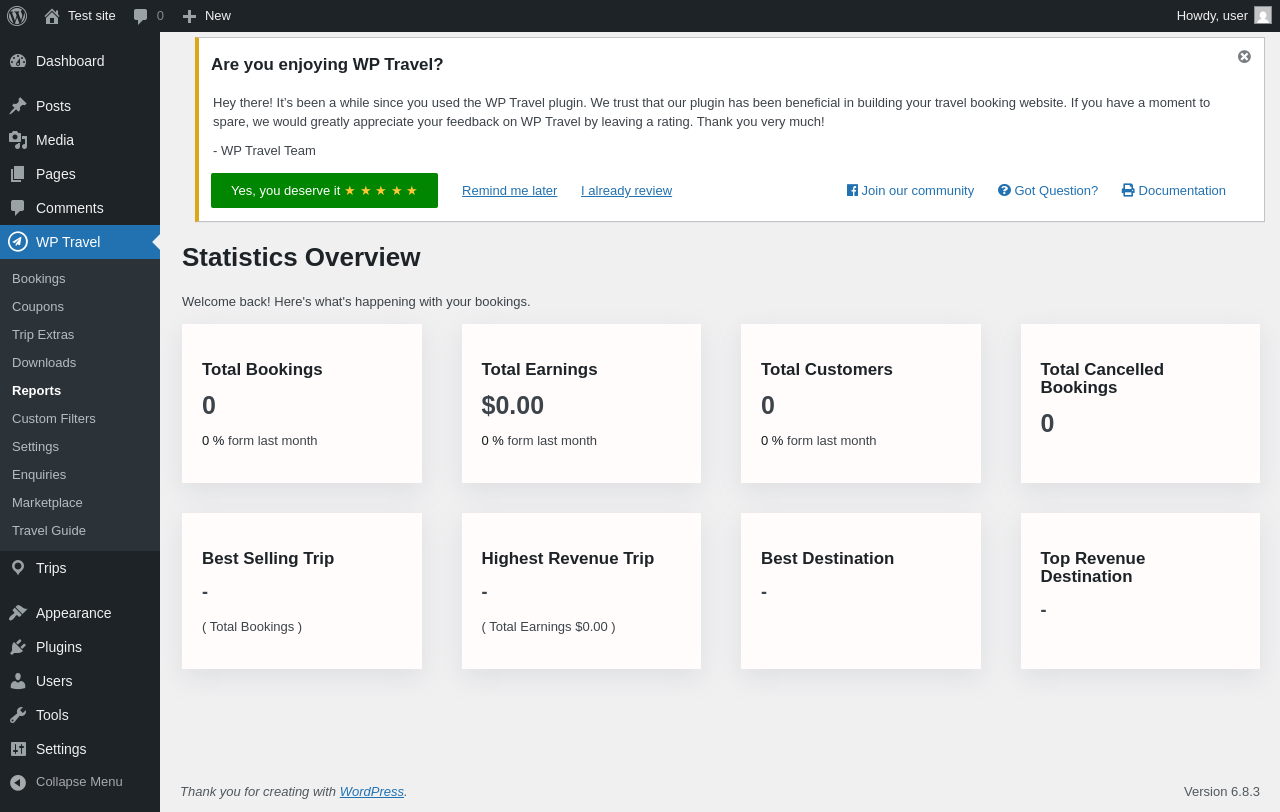Open the Custom Filters submenu
Screen dimensions: 1280x812
tap(54, 418)
